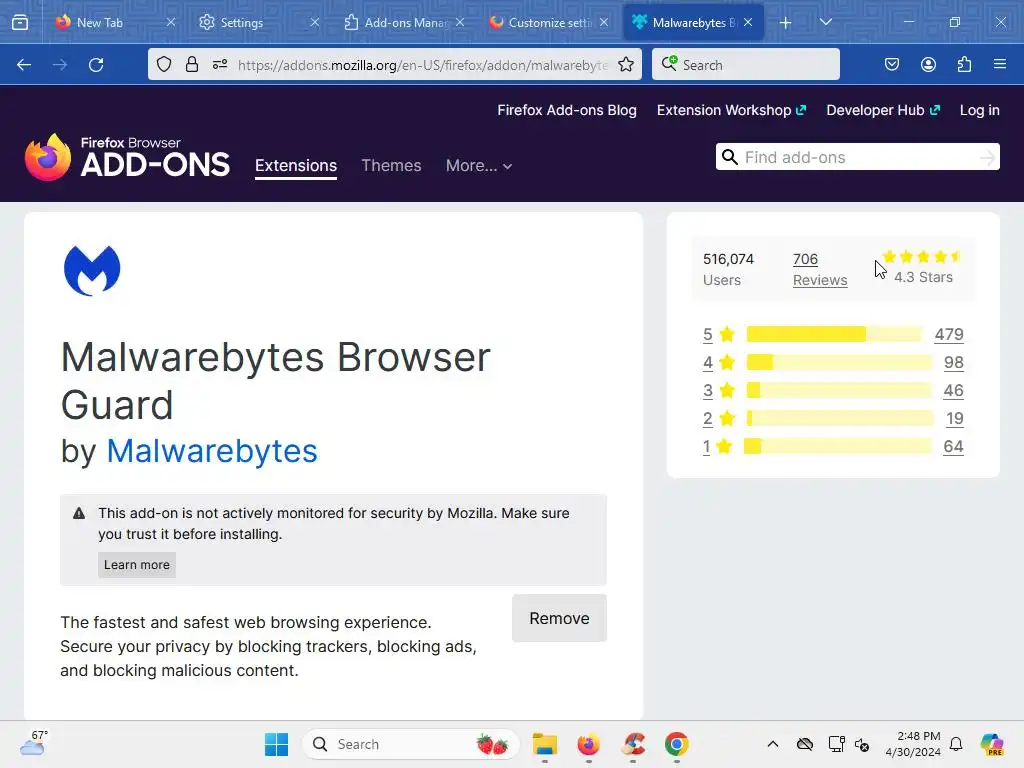The width and height of the screenshot is (1024, 768).
Task: Open the 19 two-star review count
Action: pyautogui.click(x=955, y=419)
